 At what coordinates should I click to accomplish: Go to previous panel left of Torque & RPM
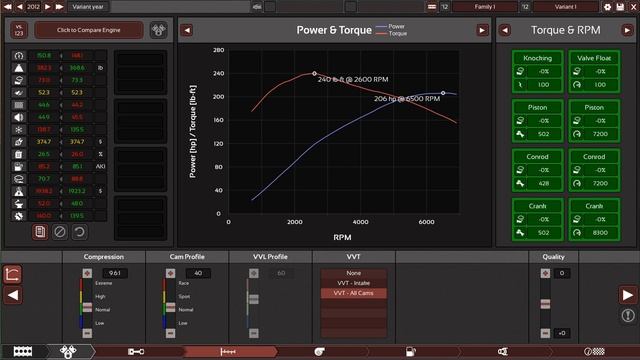tap(504, 30)
